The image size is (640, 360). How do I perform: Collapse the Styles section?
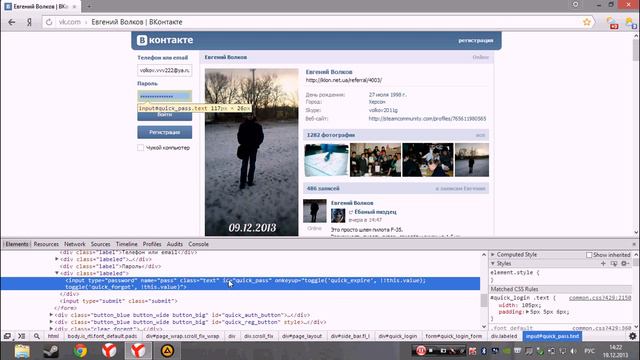[x=493, y=264]
